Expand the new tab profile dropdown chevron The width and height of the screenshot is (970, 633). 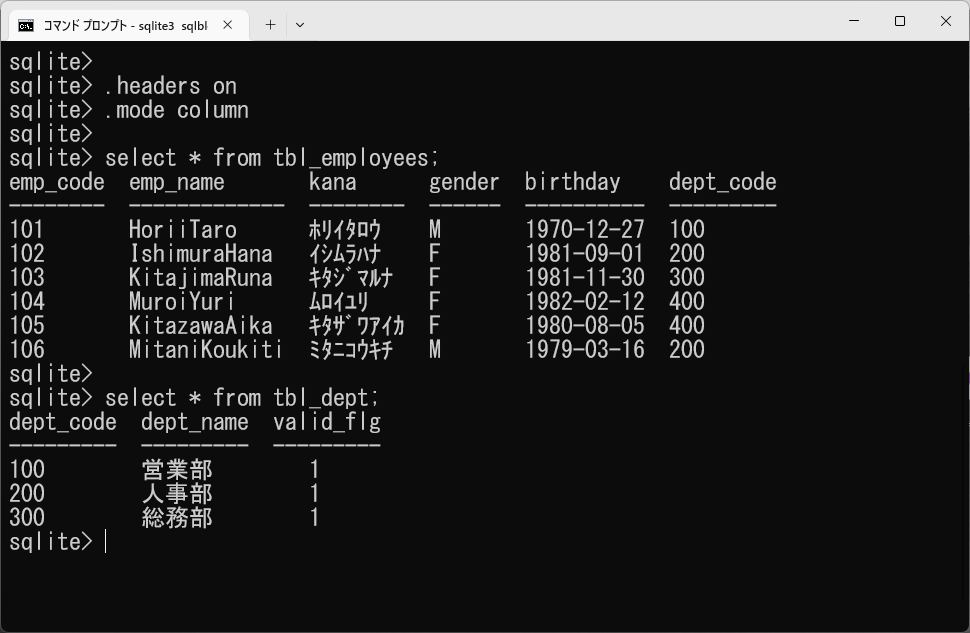pyautogui.click(x=300, y=25)
